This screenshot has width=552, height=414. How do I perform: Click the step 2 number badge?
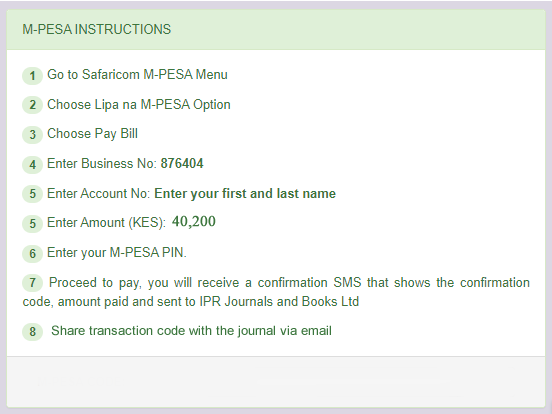[32, 105]
